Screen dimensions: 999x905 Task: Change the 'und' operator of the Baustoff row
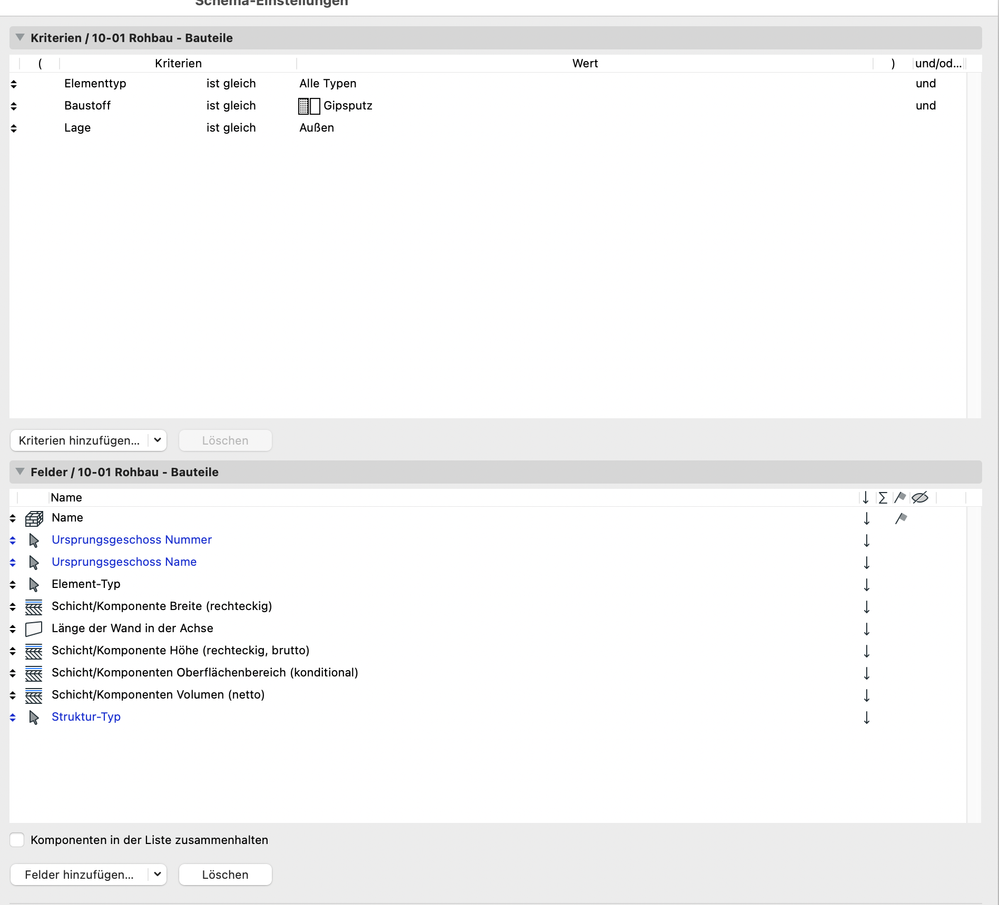(925, 106)
